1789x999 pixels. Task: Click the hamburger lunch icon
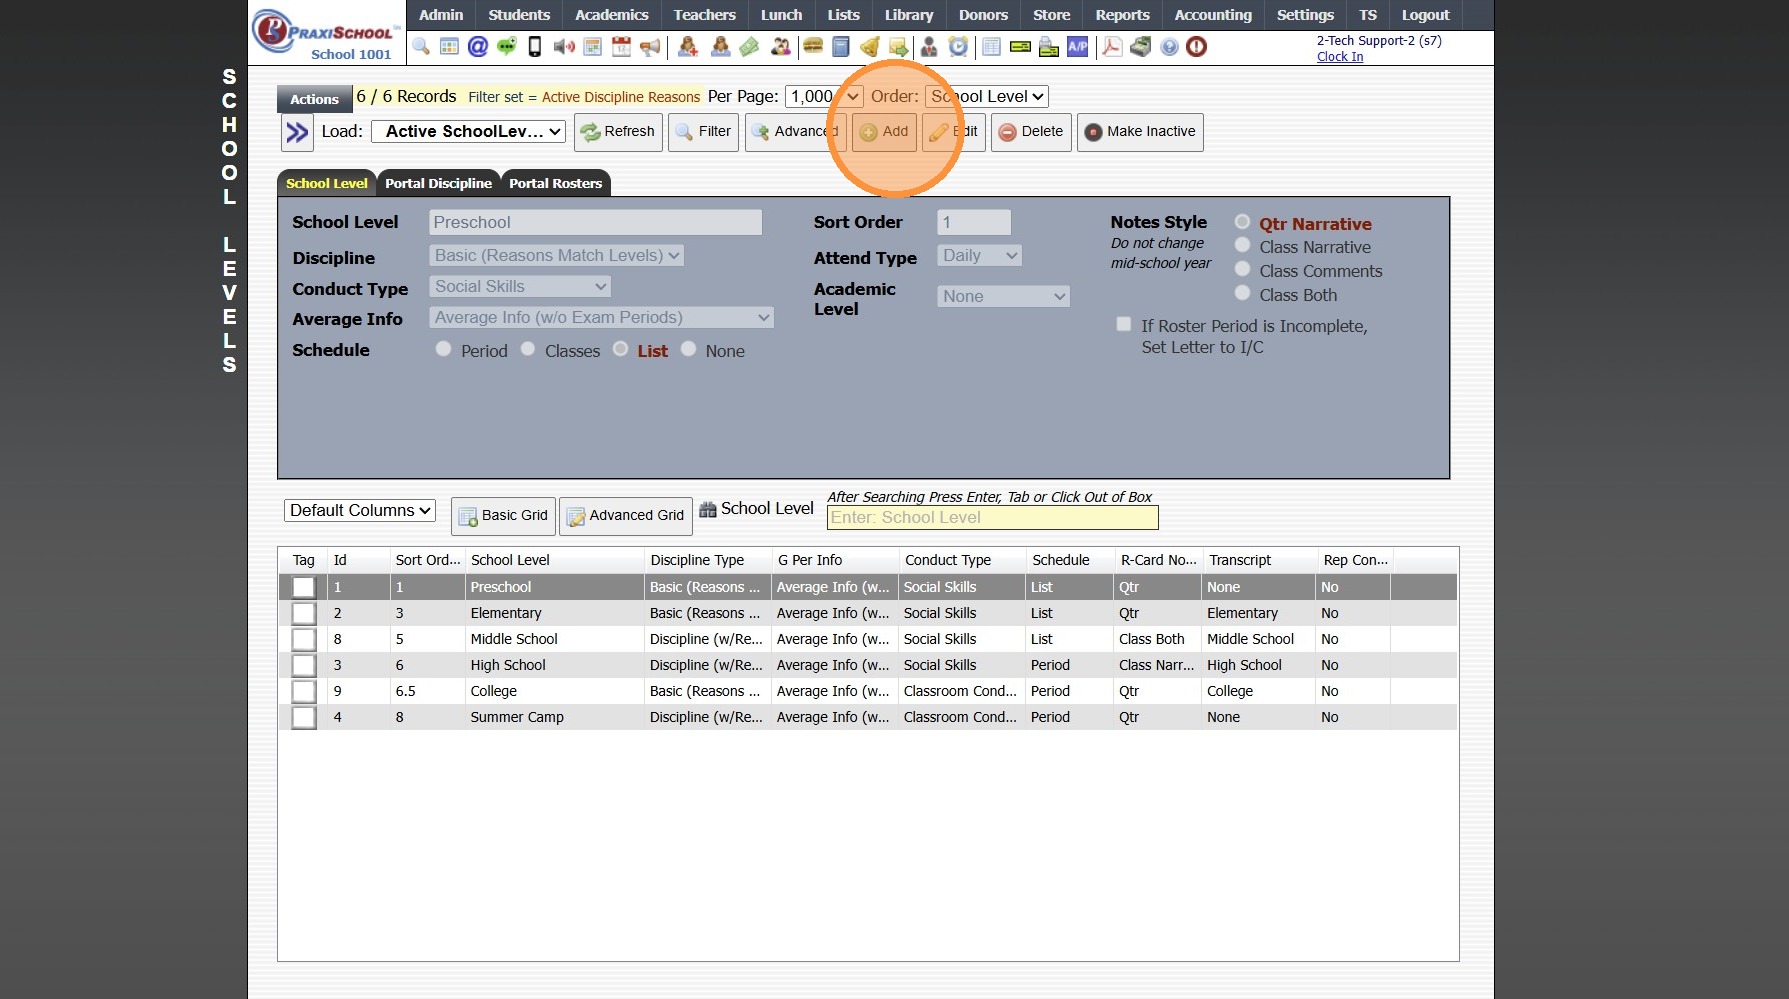coord(813,47)
